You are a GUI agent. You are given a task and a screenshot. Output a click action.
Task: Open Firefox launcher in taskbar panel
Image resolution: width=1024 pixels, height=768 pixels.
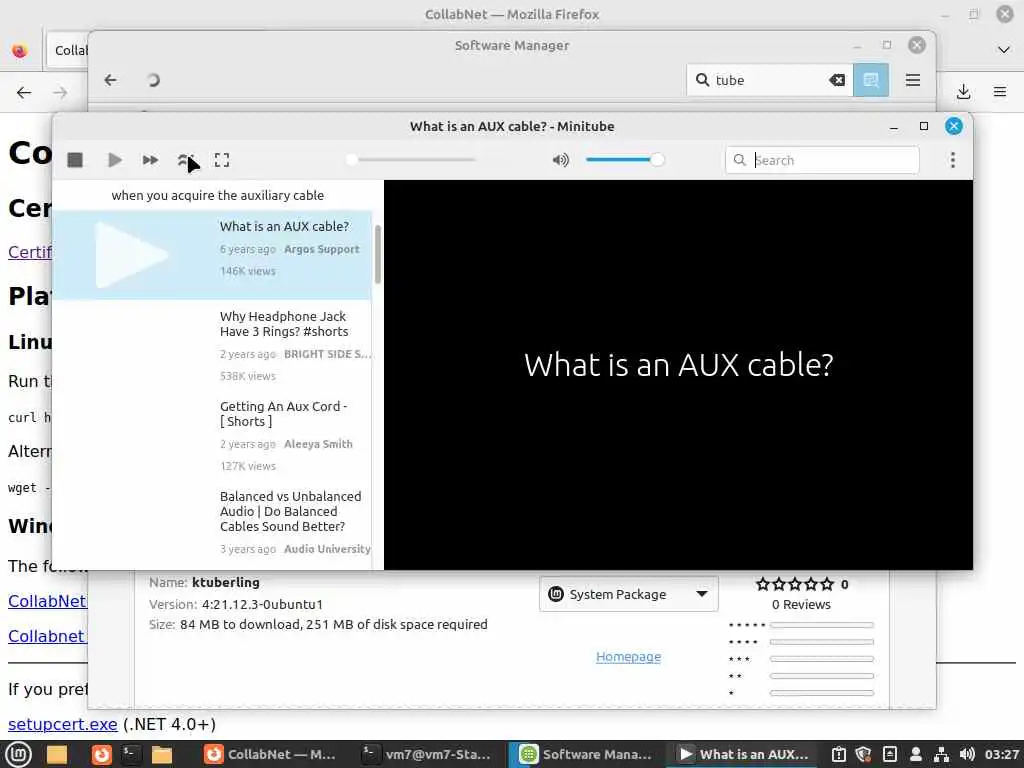click(x=101, y=754)
